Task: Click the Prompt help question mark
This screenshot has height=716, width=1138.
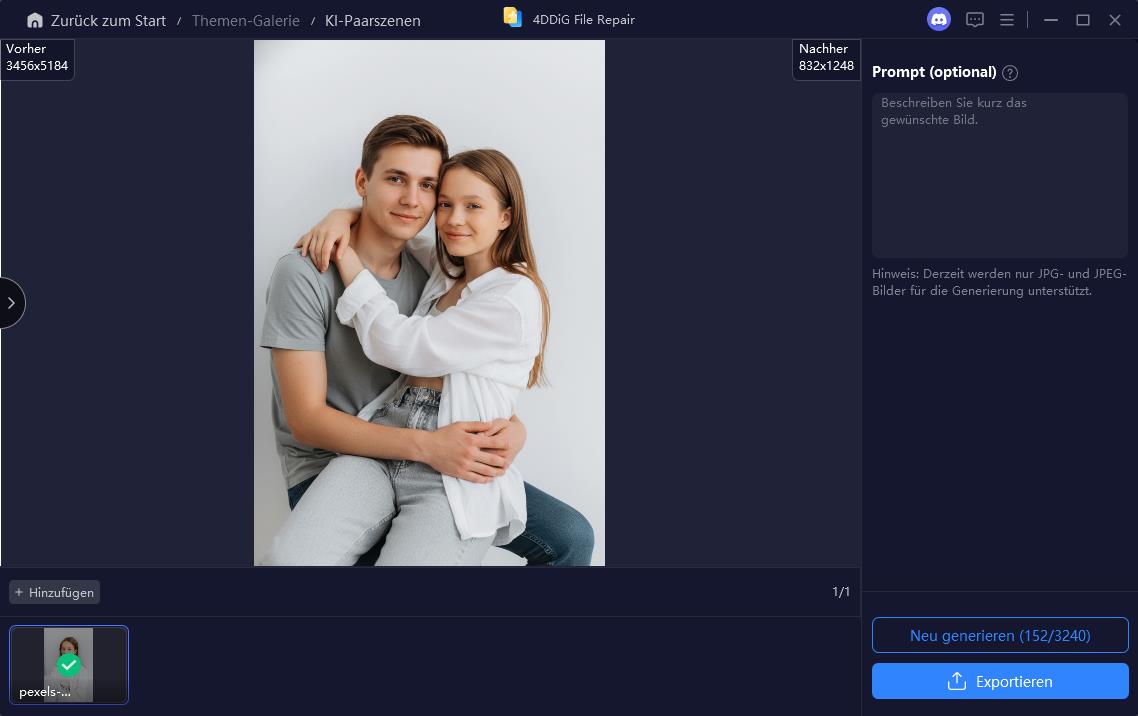Action: (x=1010, y=73)
